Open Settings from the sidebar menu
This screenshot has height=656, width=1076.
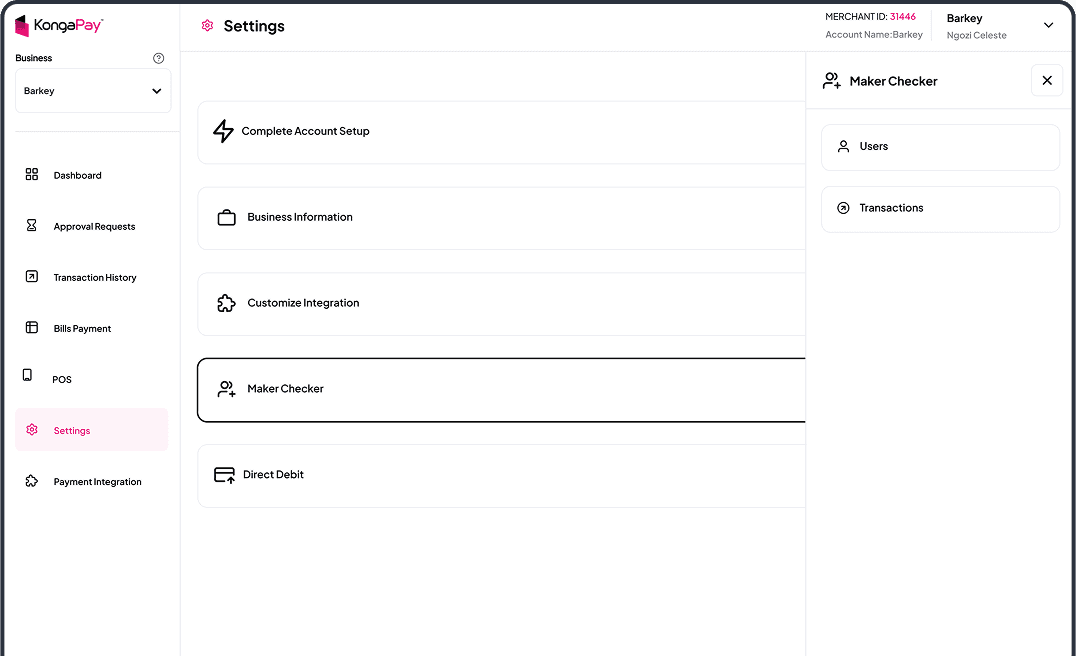[71, 430]
